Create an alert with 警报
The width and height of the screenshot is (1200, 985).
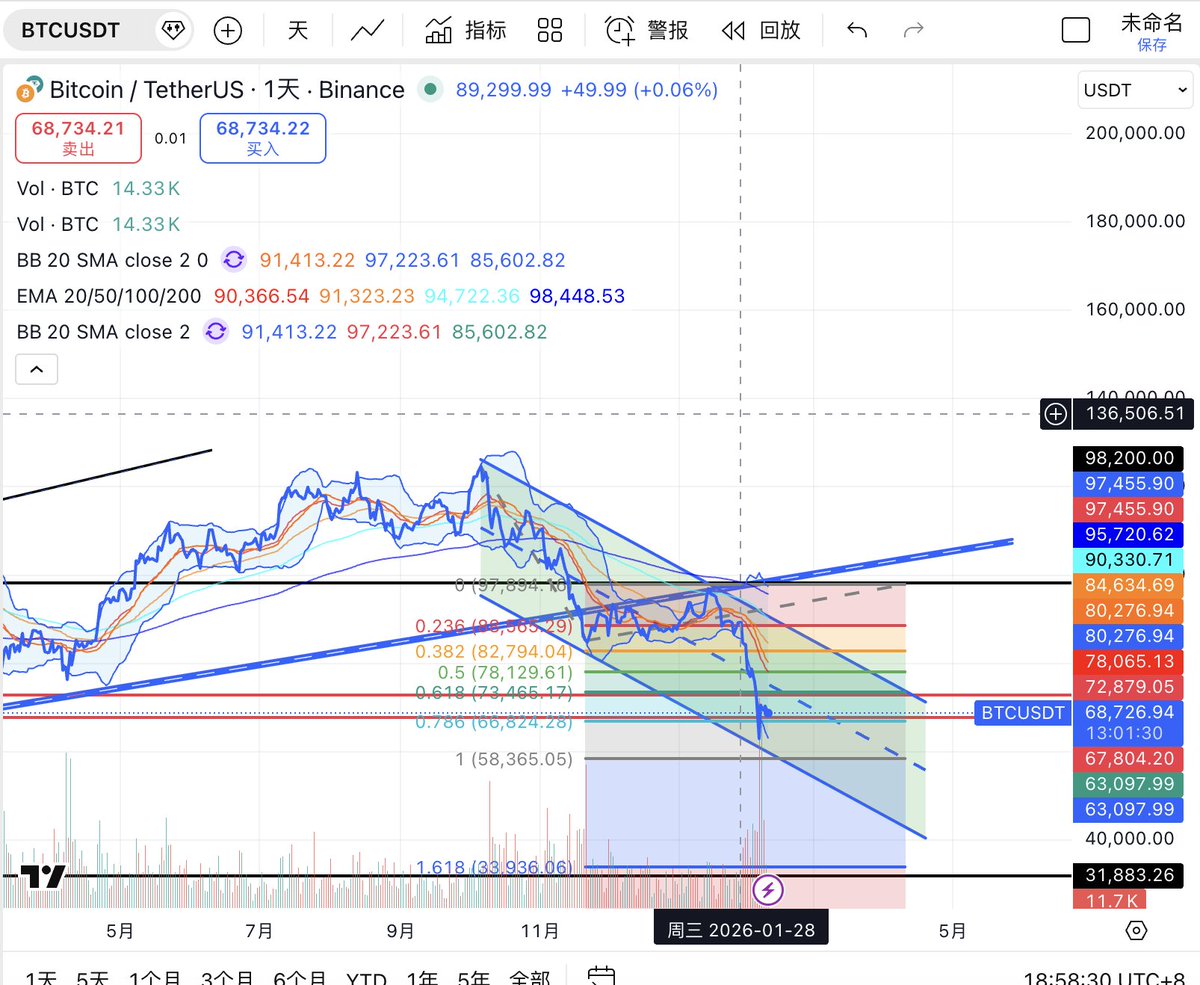click(647, 30)
